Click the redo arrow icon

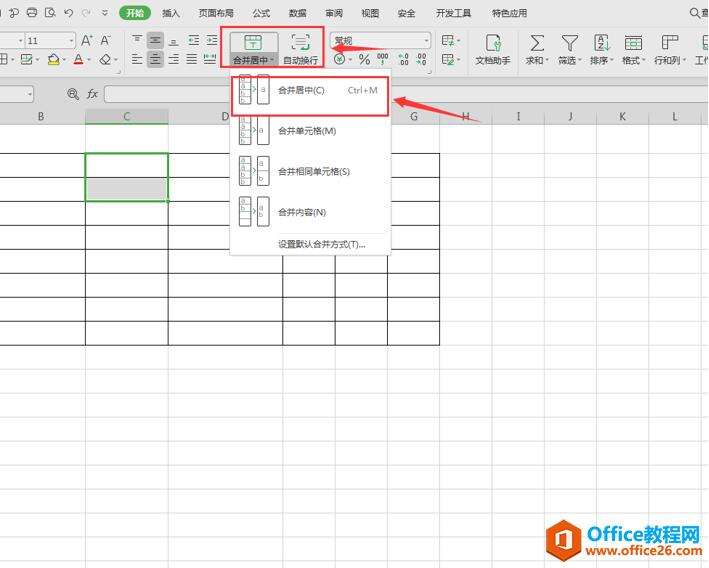86,13
